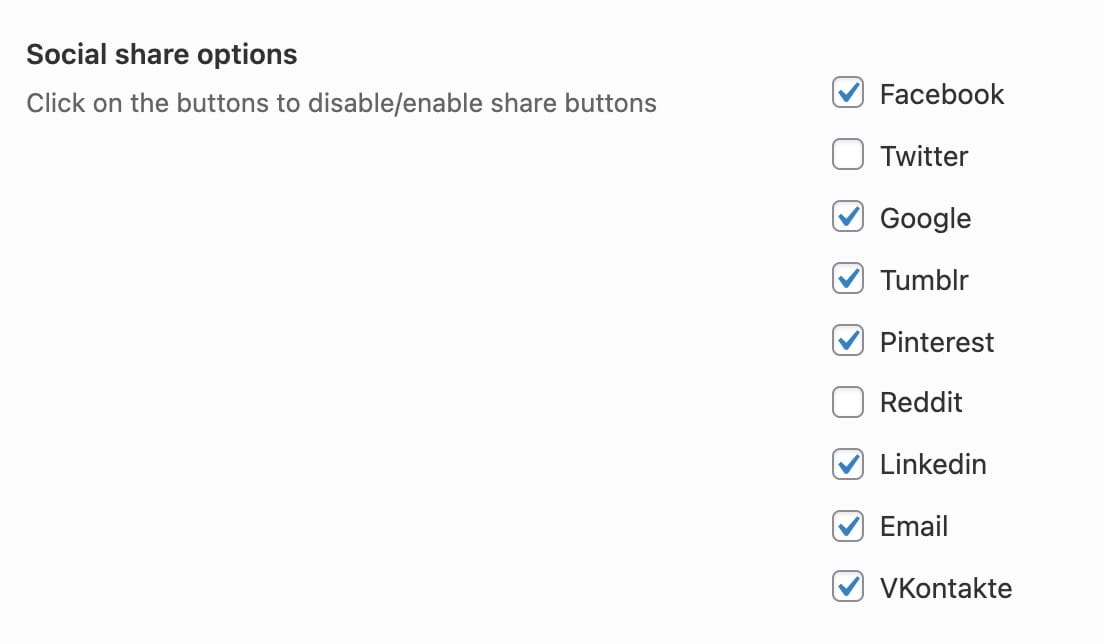Screen dimensions: 1104x644
Task: Click the Pinterest option label
Action: 936,342
